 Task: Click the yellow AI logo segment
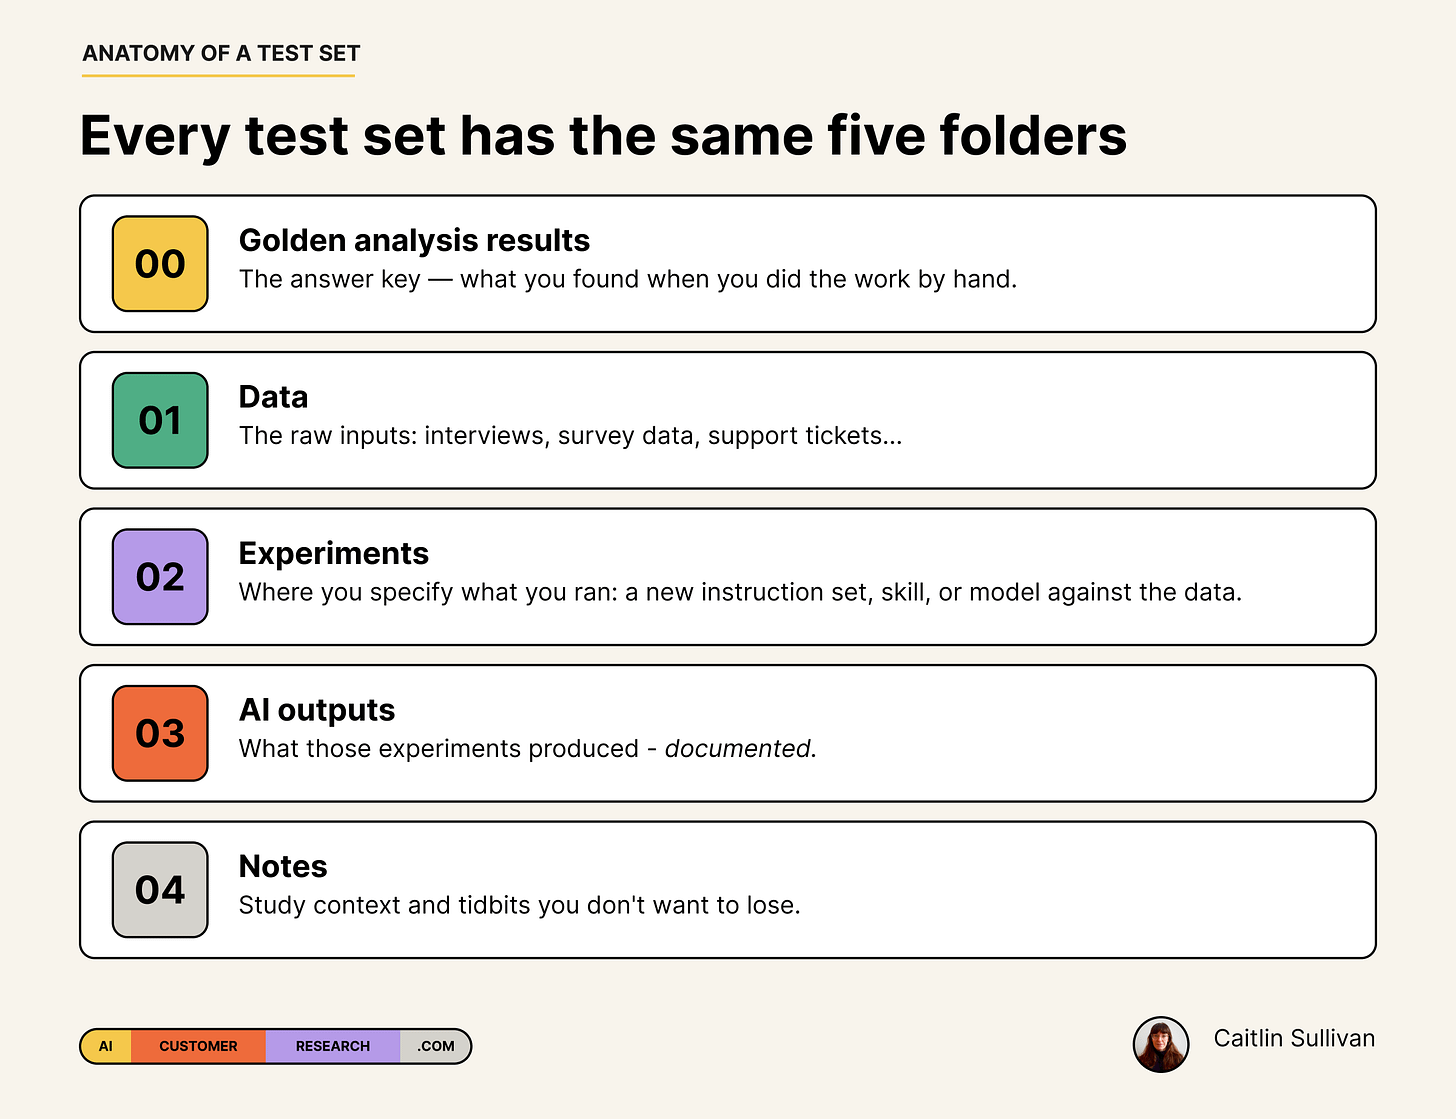[106, 1046]
